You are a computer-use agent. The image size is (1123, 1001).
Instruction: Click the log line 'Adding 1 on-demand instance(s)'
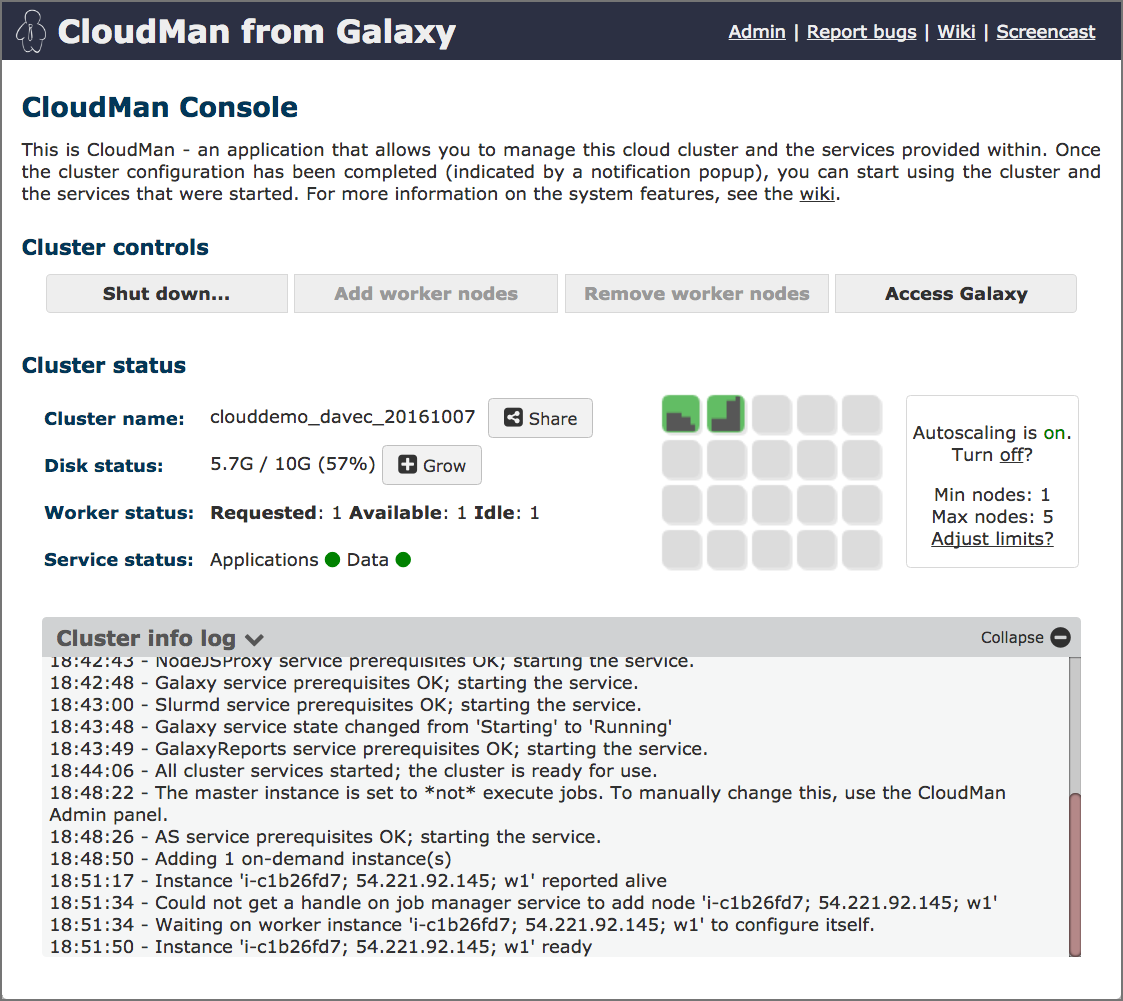coord(251,859)
